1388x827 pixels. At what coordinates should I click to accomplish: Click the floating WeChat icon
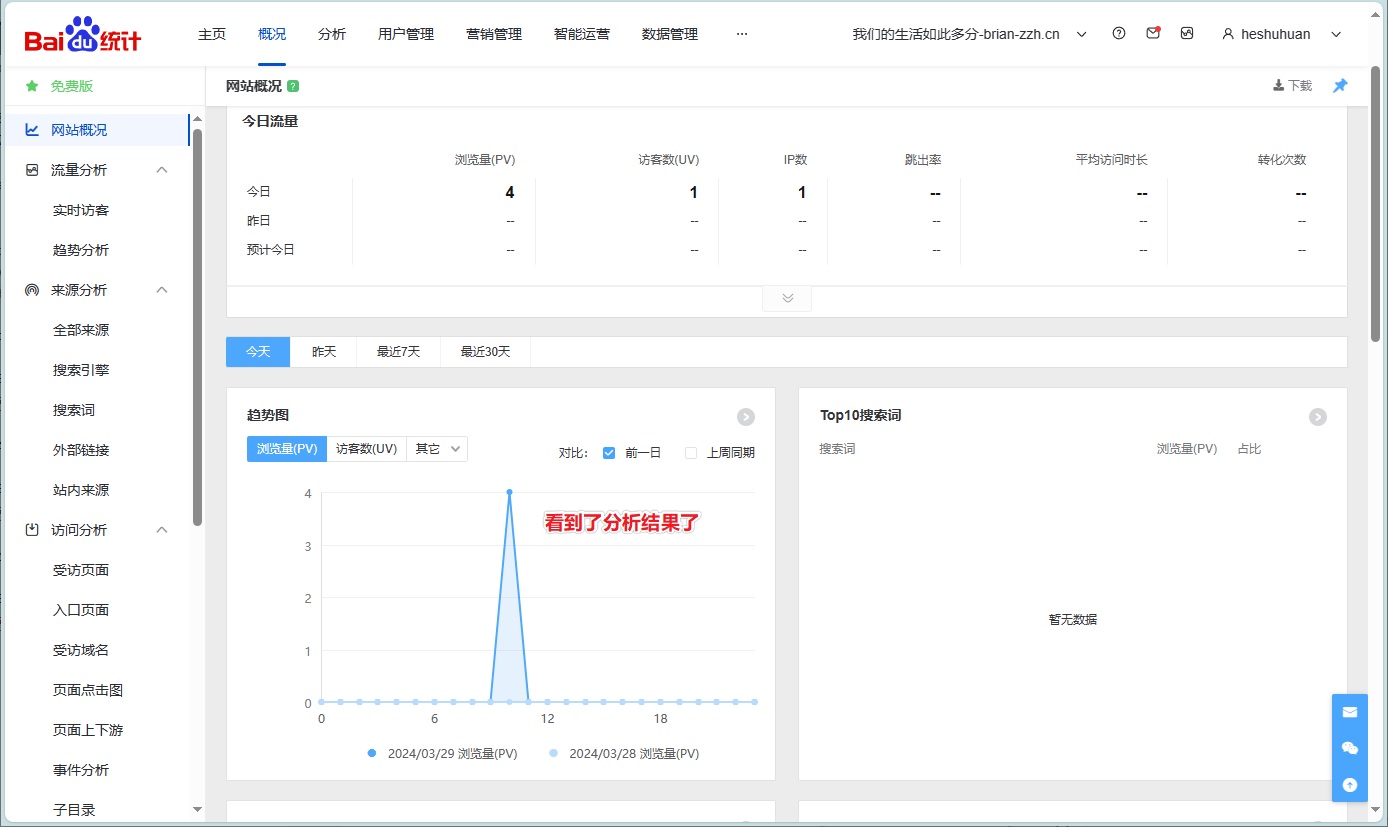1350,748
